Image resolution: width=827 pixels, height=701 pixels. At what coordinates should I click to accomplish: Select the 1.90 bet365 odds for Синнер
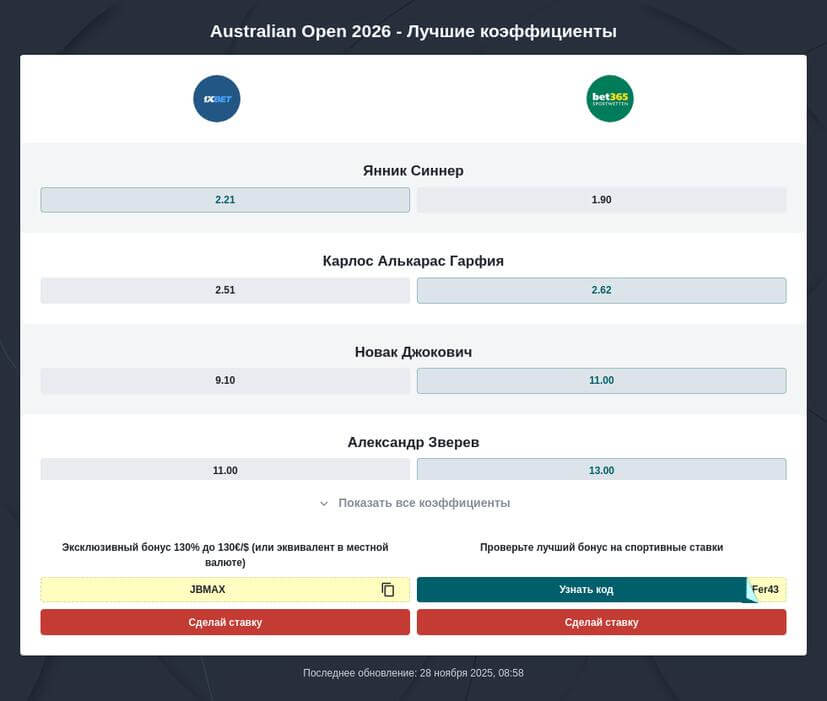point(601,199)
